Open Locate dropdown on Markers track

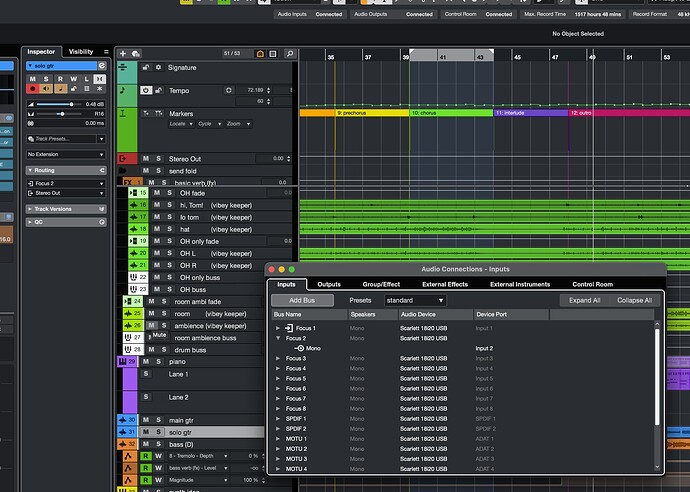(181, 124)
